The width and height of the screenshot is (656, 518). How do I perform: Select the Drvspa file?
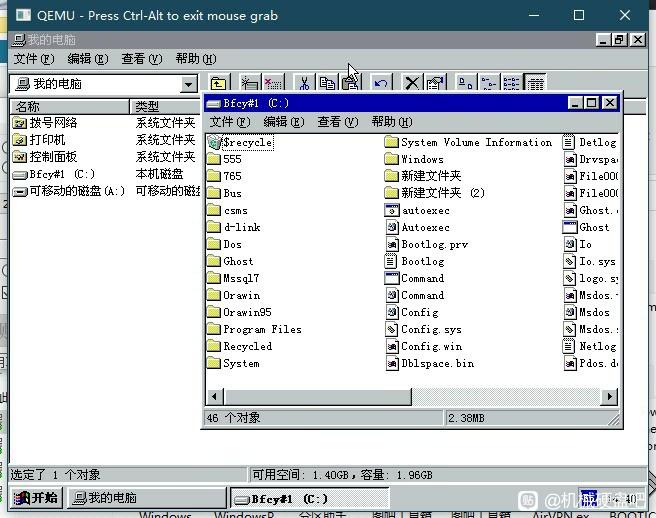tap(590, 159)
